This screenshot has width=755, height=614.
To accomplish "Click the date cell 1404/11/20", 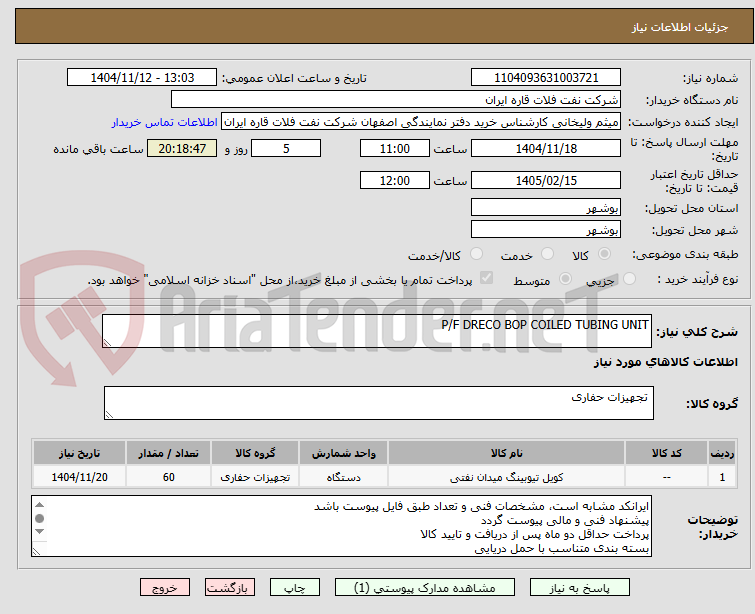I will 79,477.
